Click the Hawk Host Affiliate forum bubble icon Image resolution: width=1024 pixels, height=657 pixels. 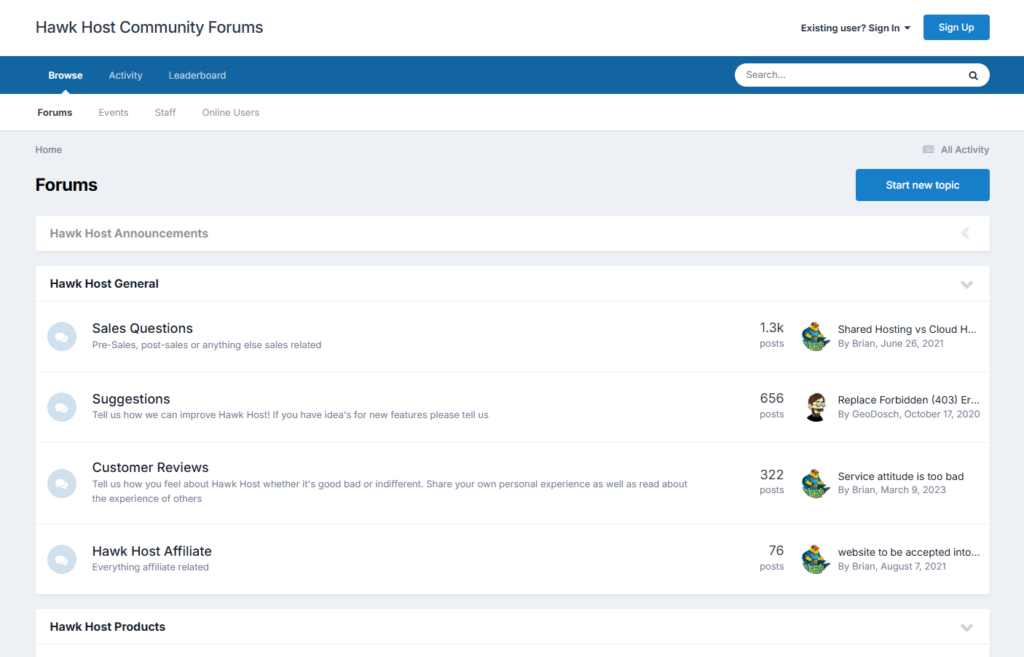[x=61, y=559]
